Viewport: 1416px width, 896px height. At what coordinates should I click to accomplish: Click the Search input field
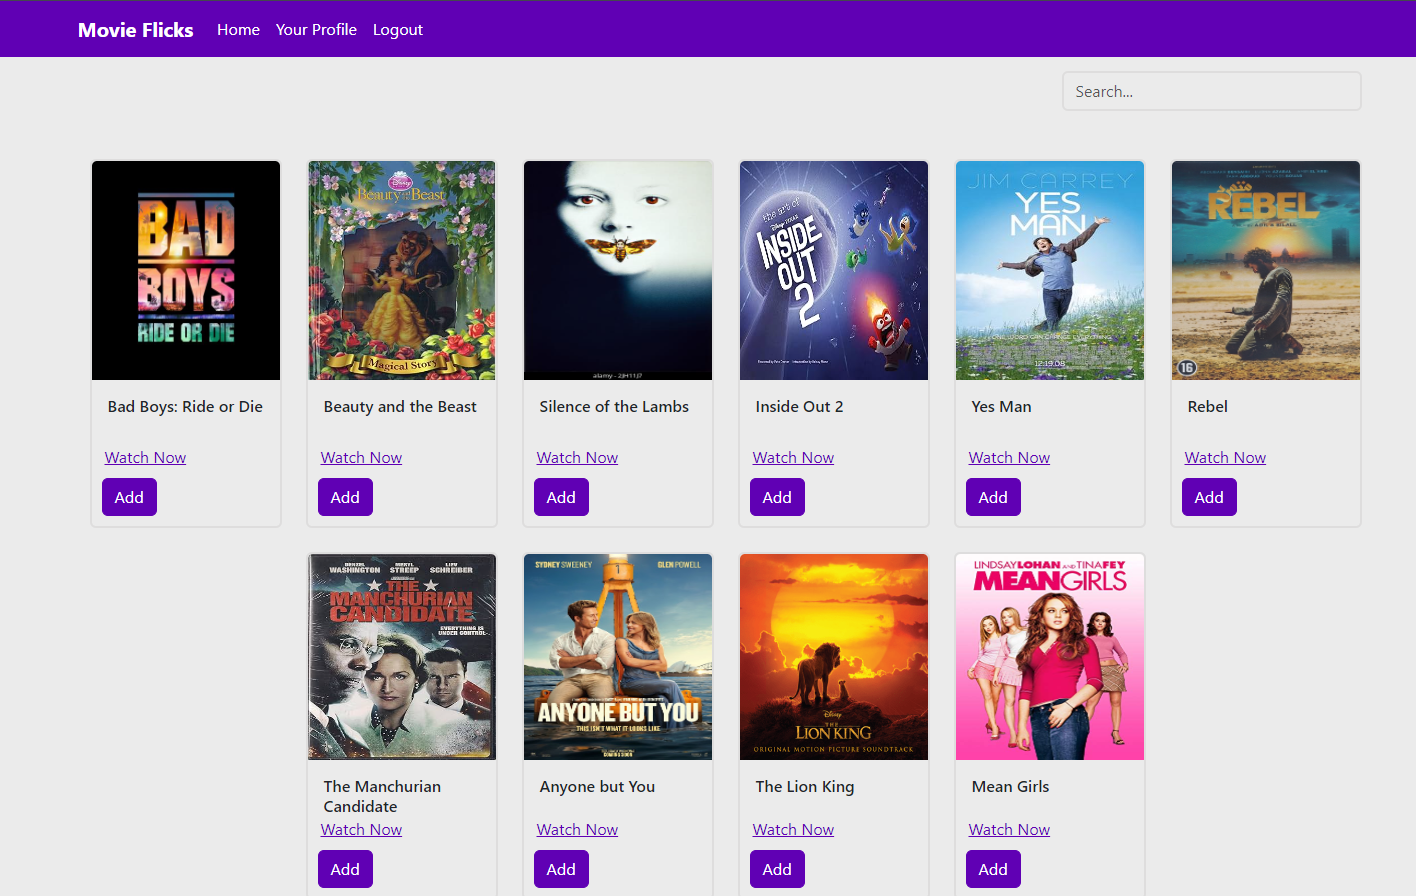[1211, 91]
